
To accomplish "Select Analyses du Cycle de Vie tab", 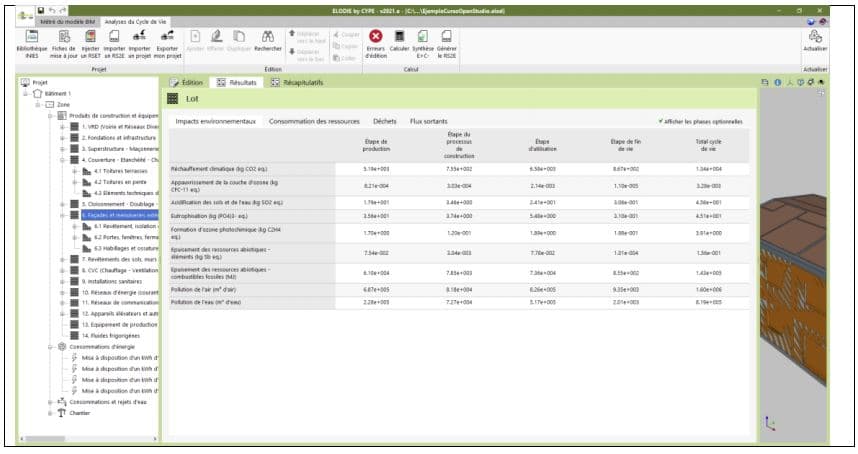I will (x=135, y=22).
